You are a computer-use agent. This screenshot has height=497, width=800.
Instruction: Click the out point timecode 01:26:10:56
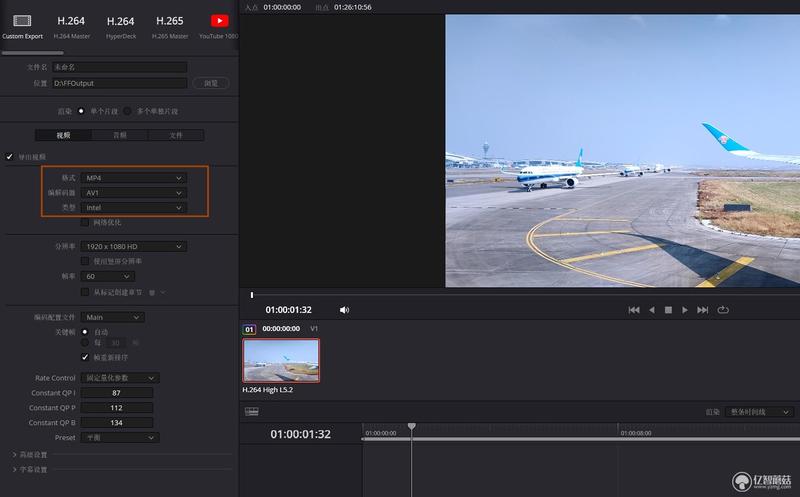tap(353, 7)
